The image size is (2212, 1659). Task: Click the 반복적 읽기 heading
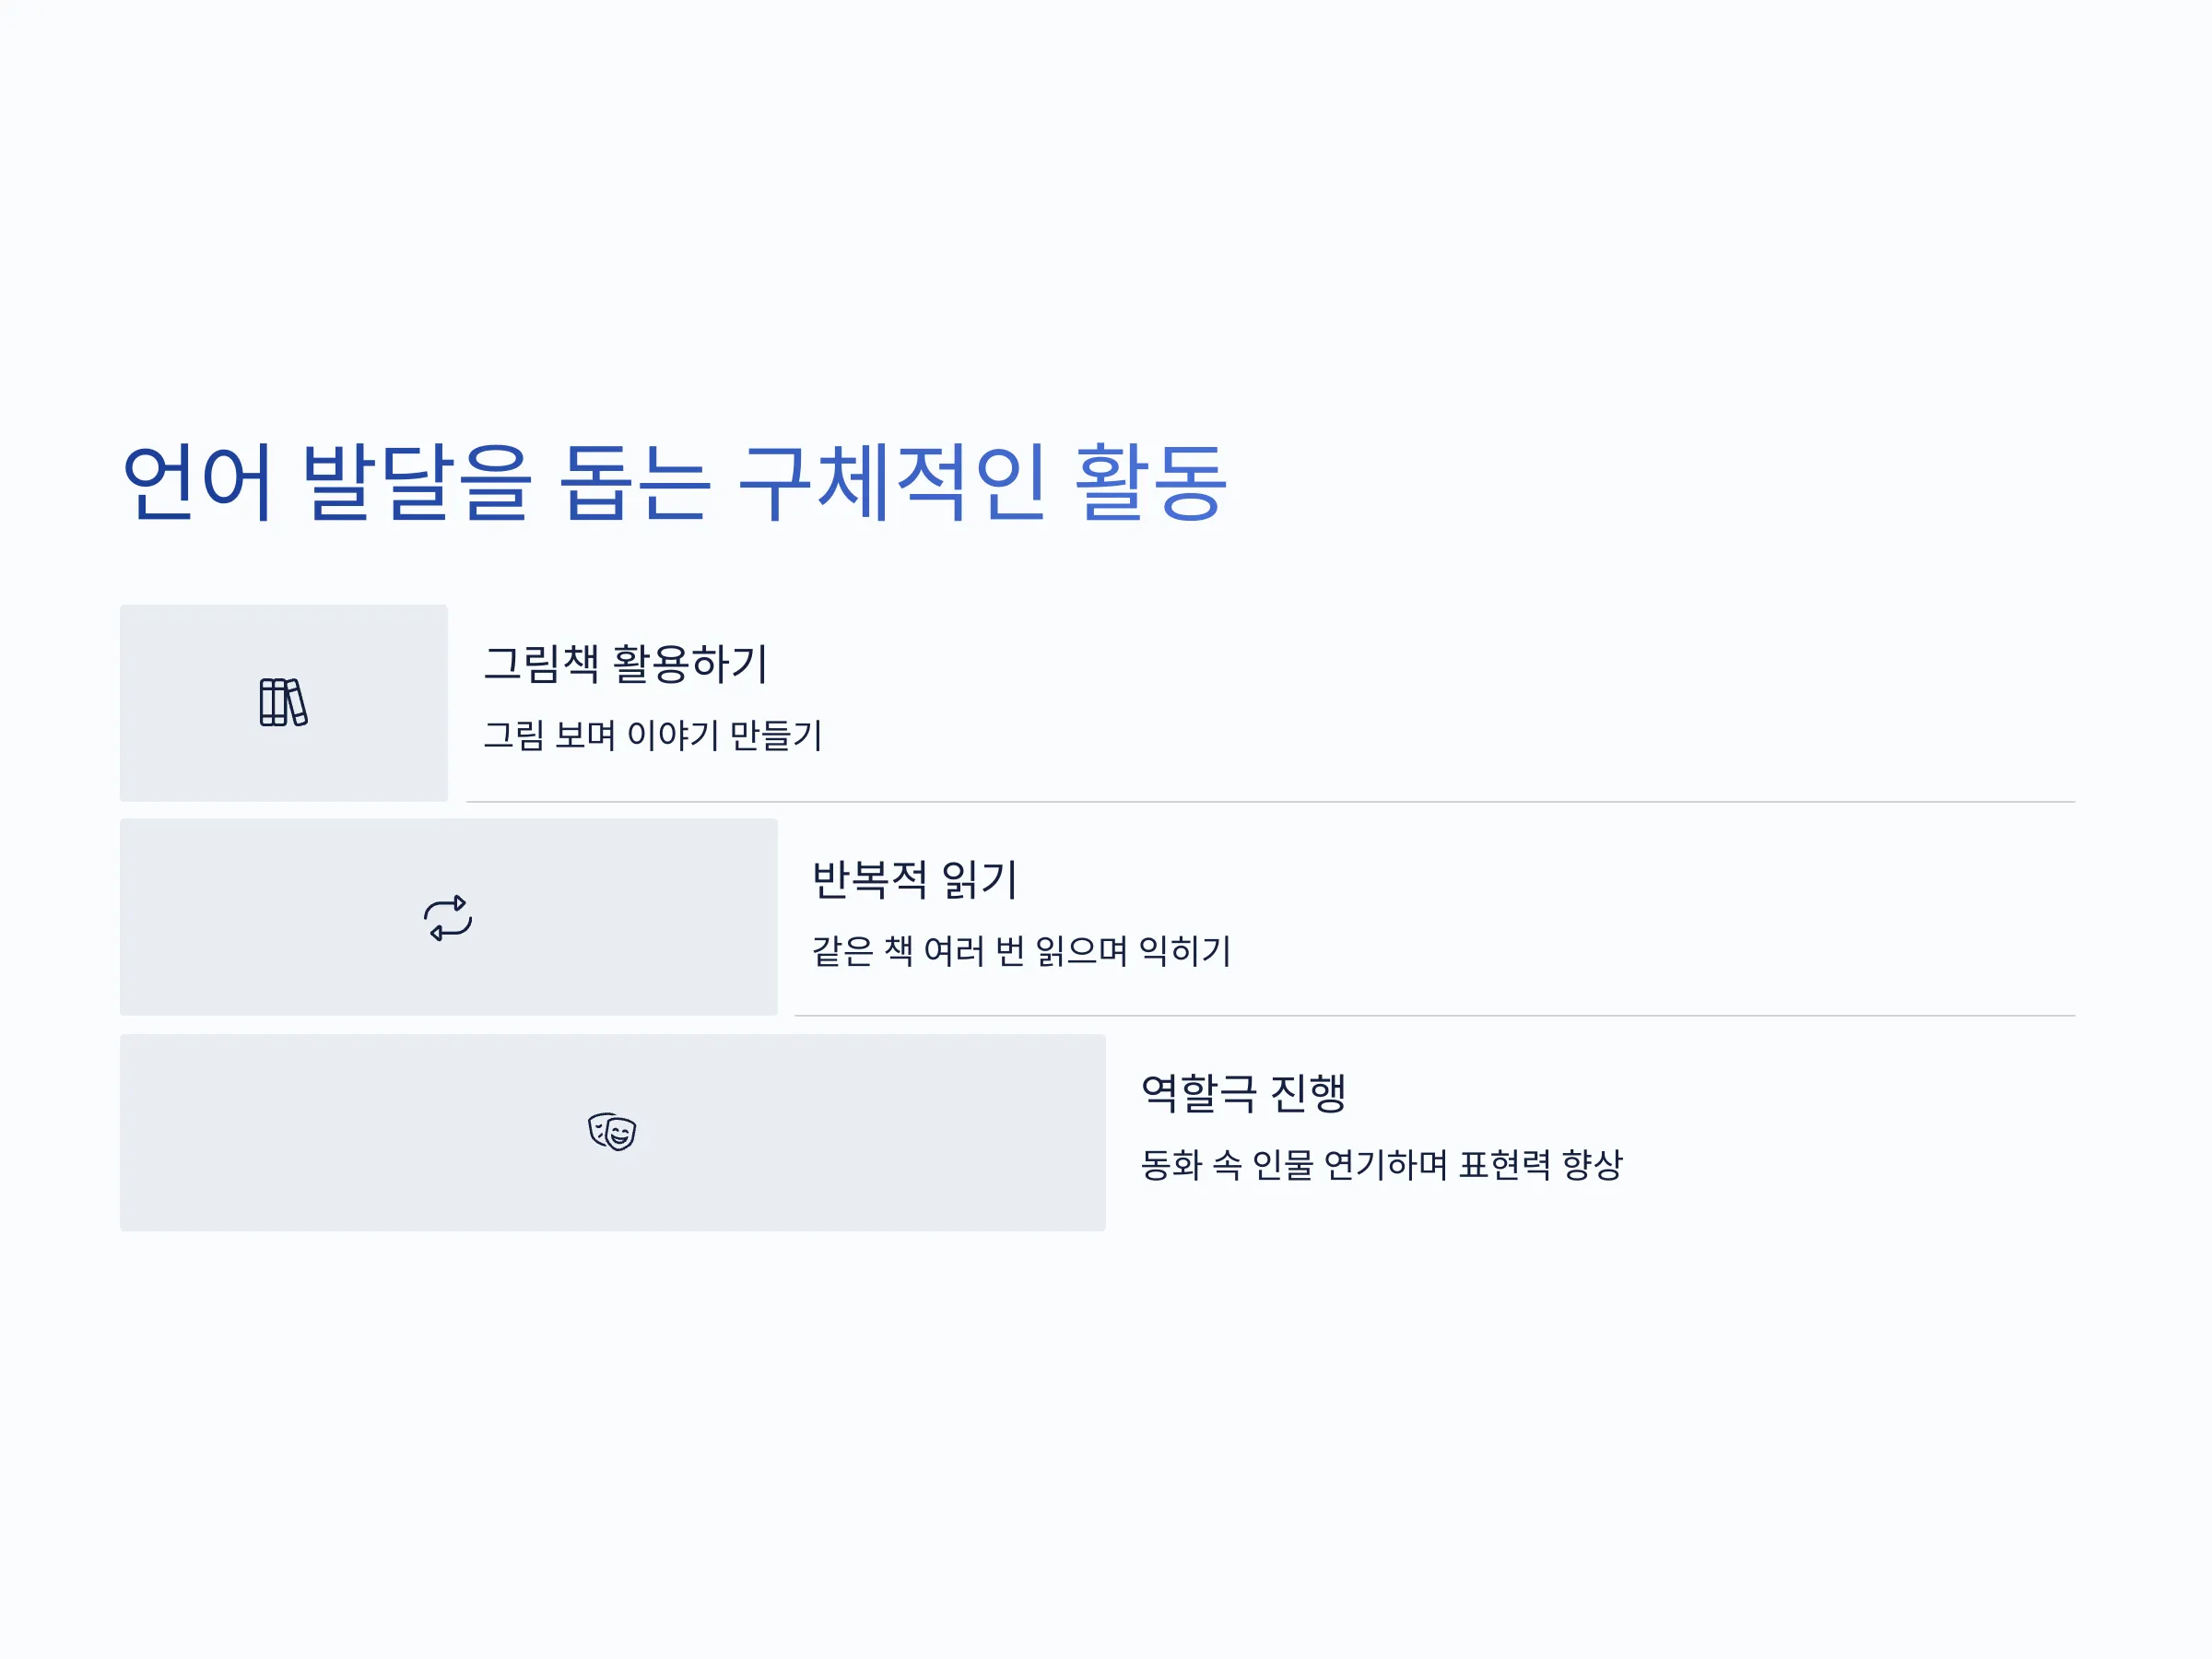[x=915, y=879]
